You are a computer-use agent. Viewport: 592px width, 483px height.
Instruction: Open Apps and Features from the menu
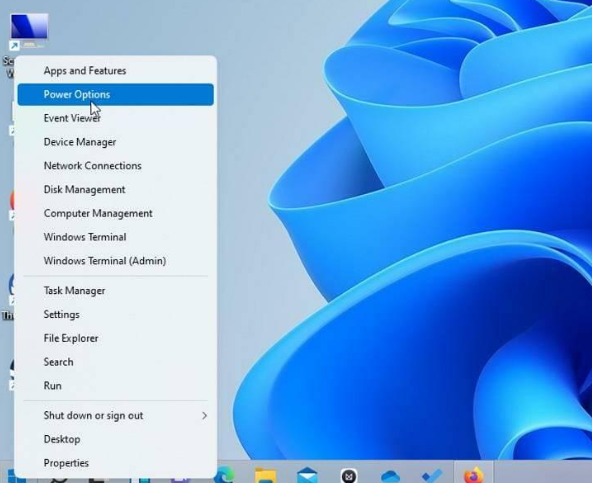116,71
